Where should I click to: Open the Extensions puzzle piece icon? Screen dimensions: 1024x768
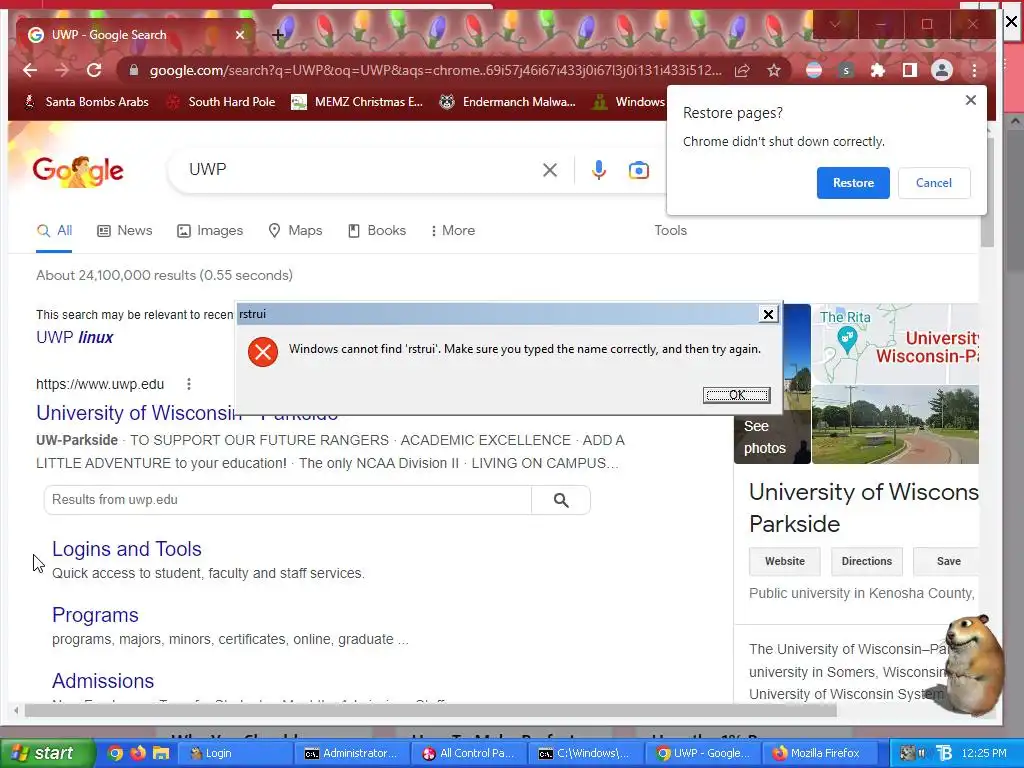[878, 71]
